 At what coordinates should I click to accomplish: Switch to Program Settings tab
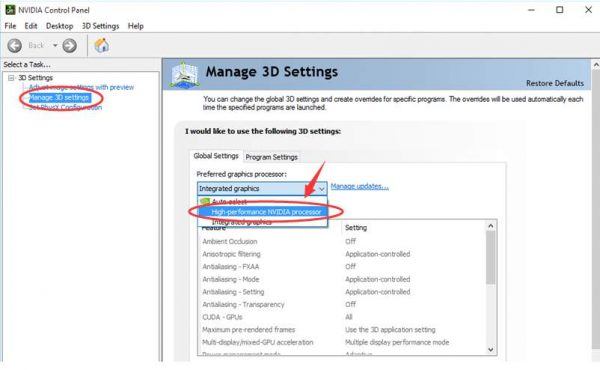click(271, 157)
